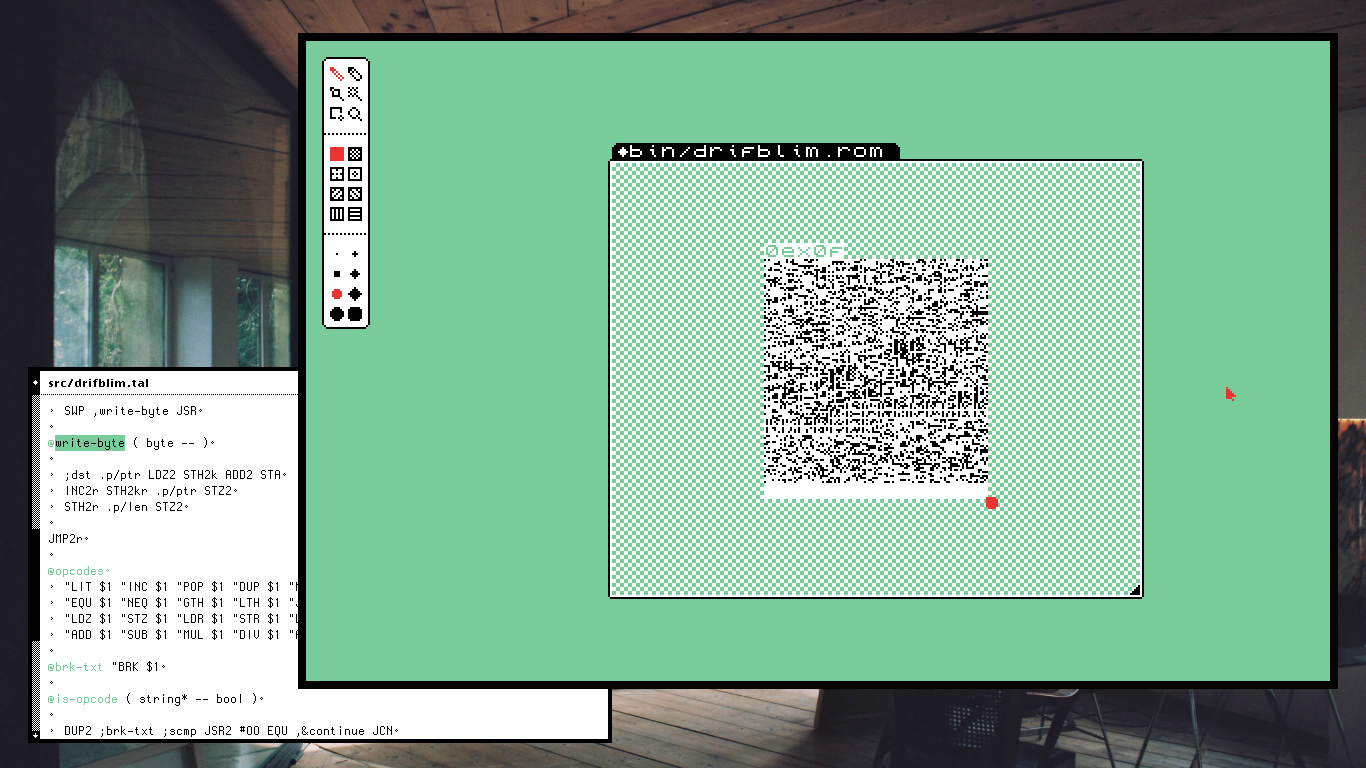This screenshot has width=1366, height=768.
Task: Click the @opcodes label in editor
Action: tap(80, 571)
